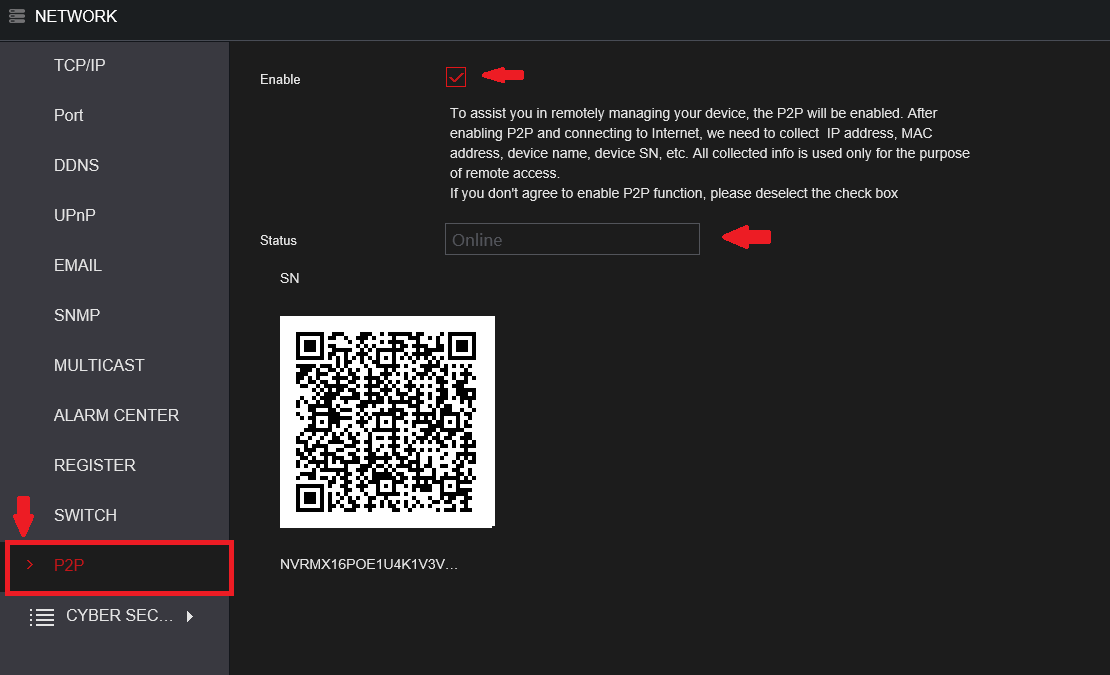Select REGISTER menu item
The width and height of the screenshot is (1110, 675).
coord(95,466)
